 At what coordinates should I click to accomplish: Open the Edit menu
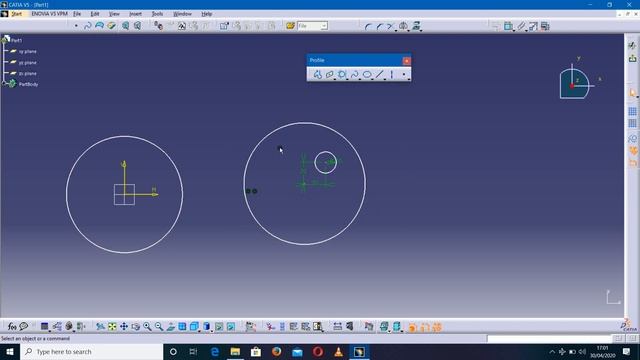point(95,14)
